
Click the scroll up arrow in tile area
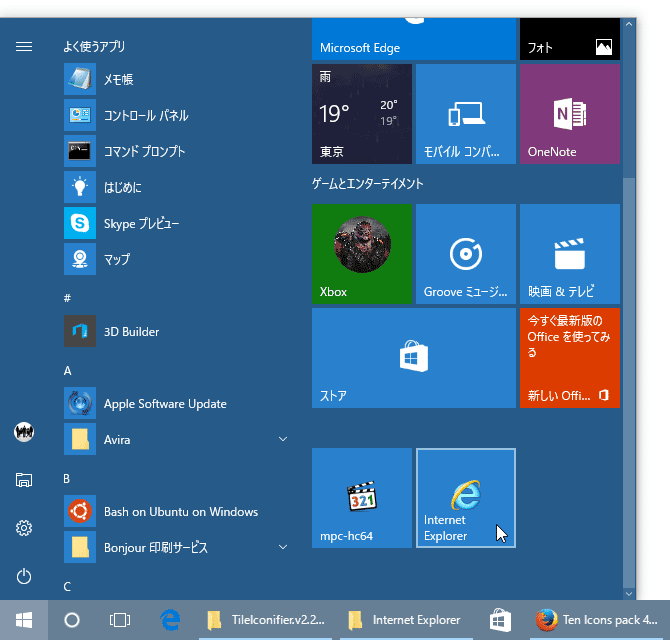click(x=629, y=24)
